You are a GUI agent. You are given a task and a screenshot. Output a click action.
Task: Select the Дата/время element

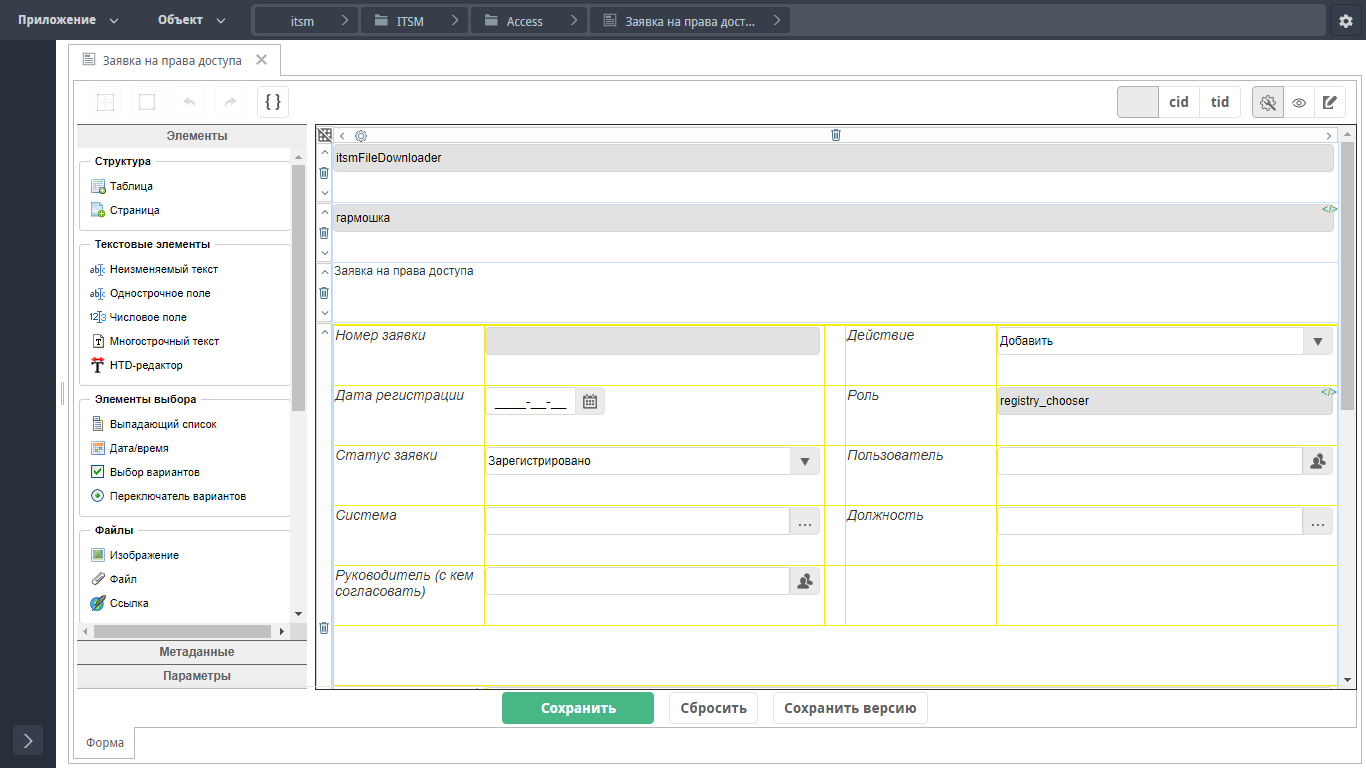point(129,448)
